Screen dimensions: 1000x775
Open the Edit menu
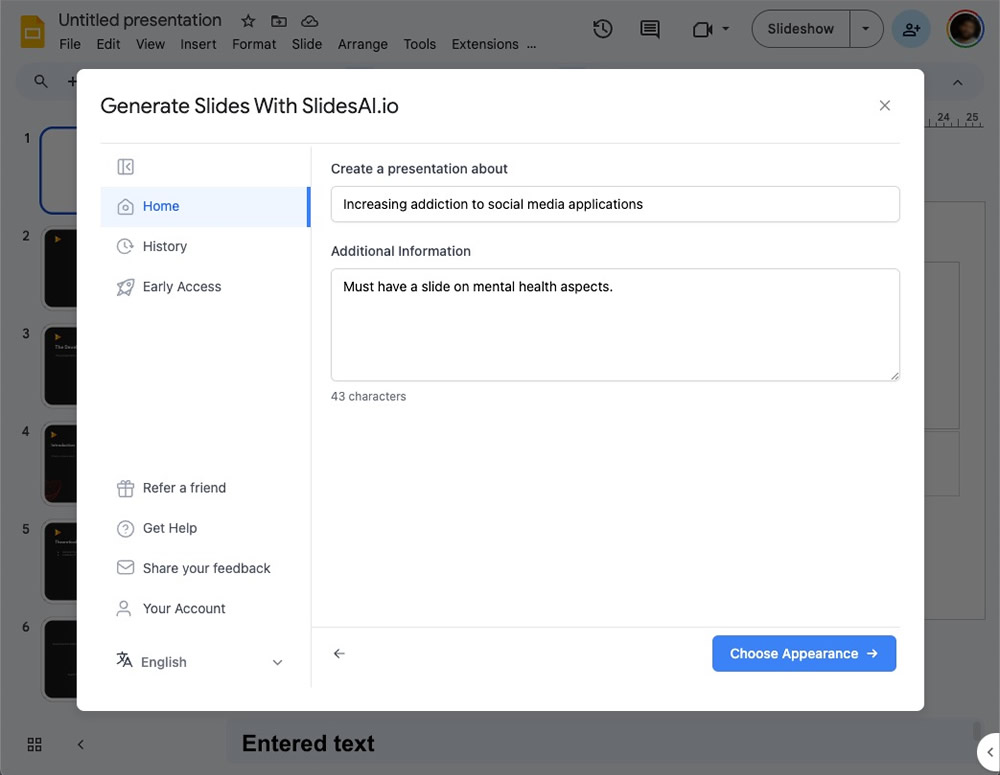coord(108,44)
